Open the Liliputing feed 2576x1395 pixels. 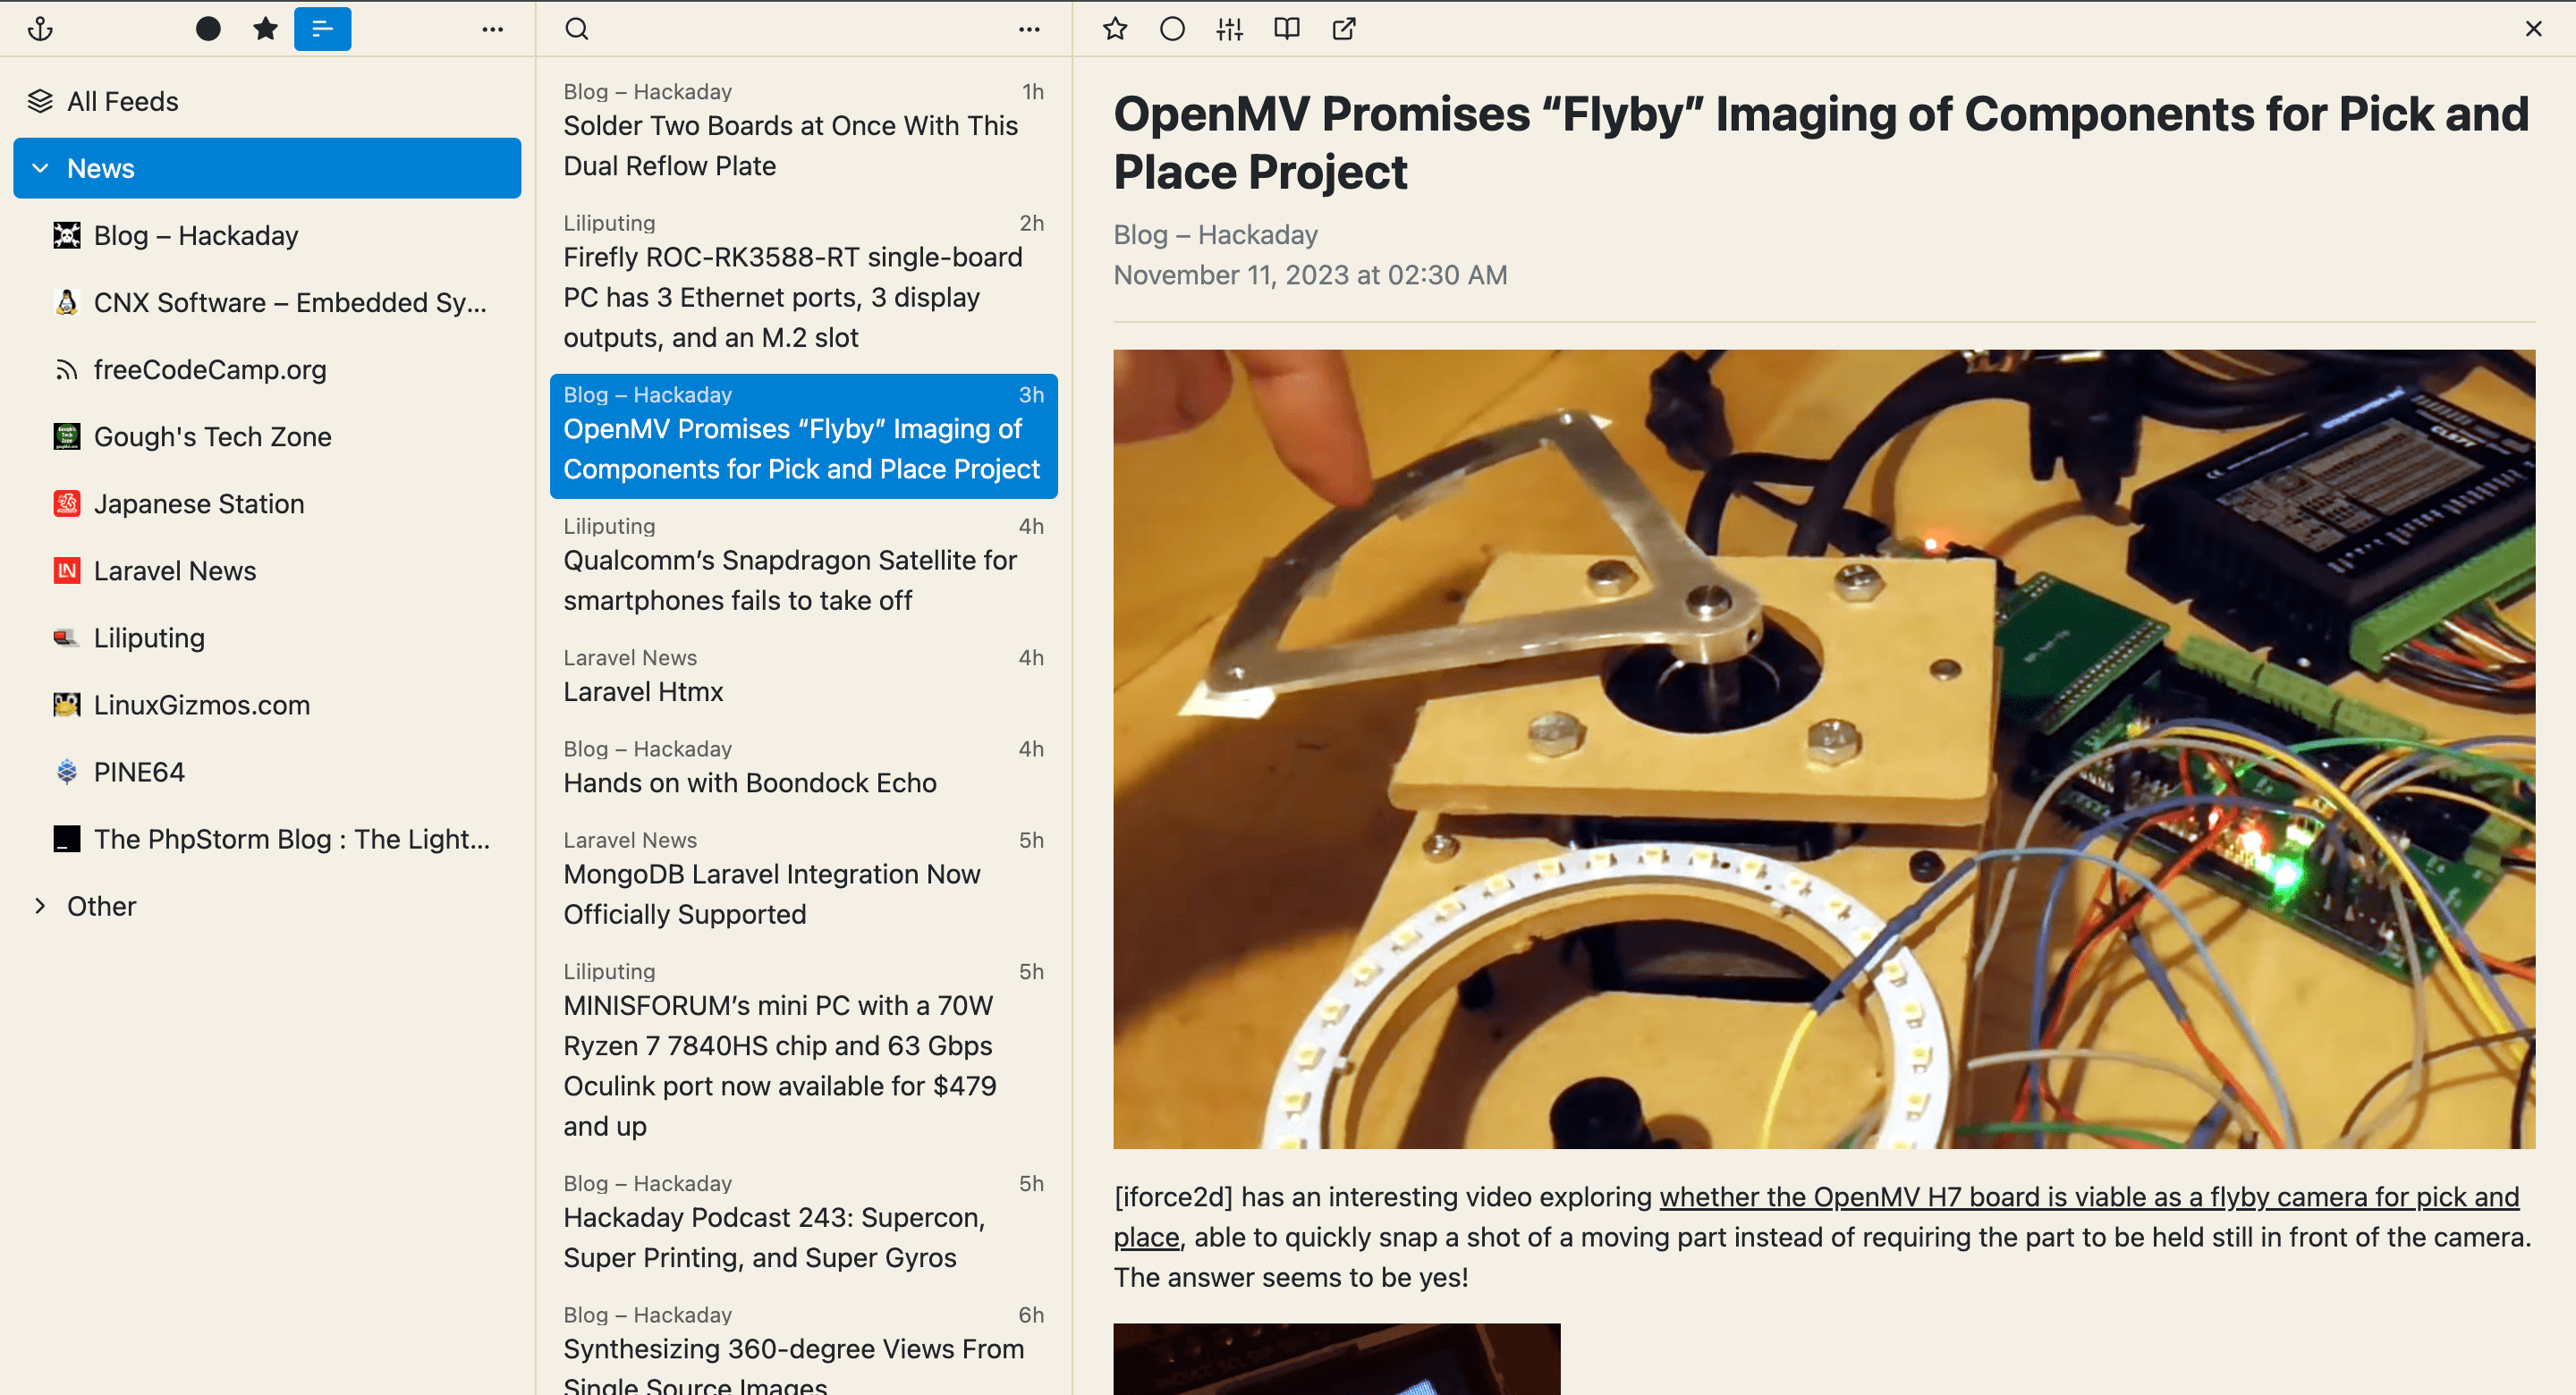pyautogui.click(x=149, y=638)
